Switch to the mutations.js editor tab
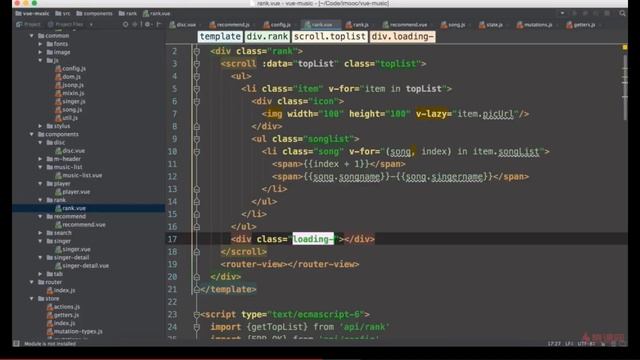 535,25
